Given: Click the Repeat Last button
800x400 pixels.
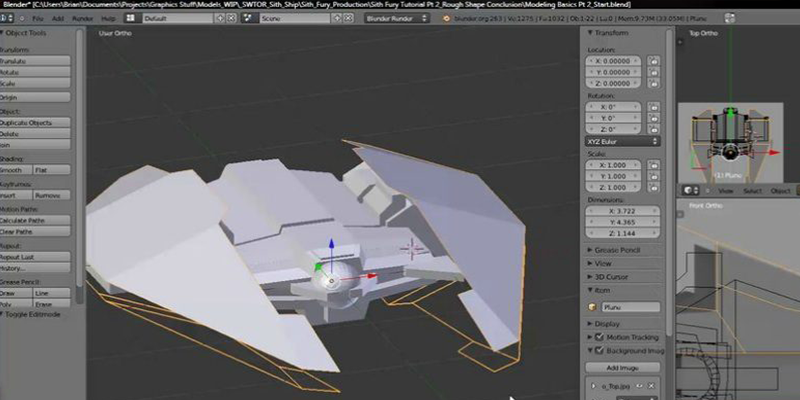Looking at the screenshot, I should pos(35,257).
